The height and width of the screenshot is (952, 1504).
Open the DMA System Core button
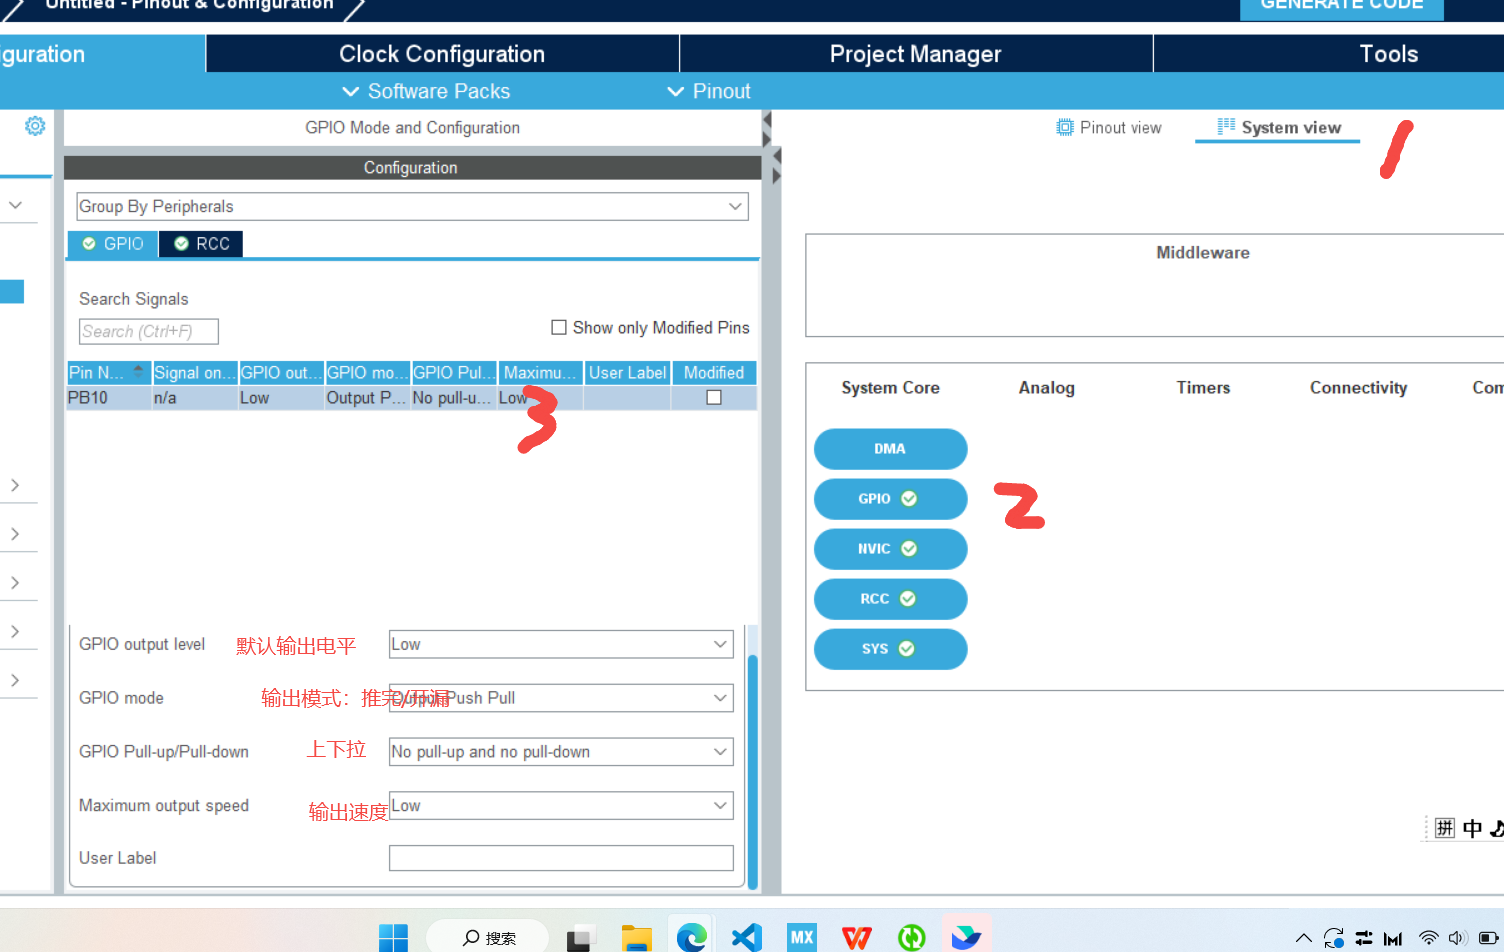890,449
